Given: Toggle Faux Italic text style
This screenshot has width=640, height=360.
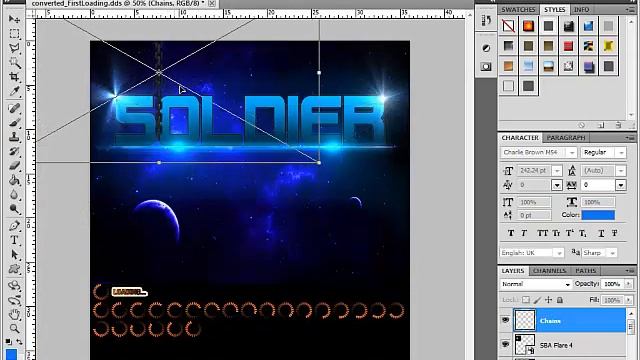Looking at the screenshot, I should point(524,233).
